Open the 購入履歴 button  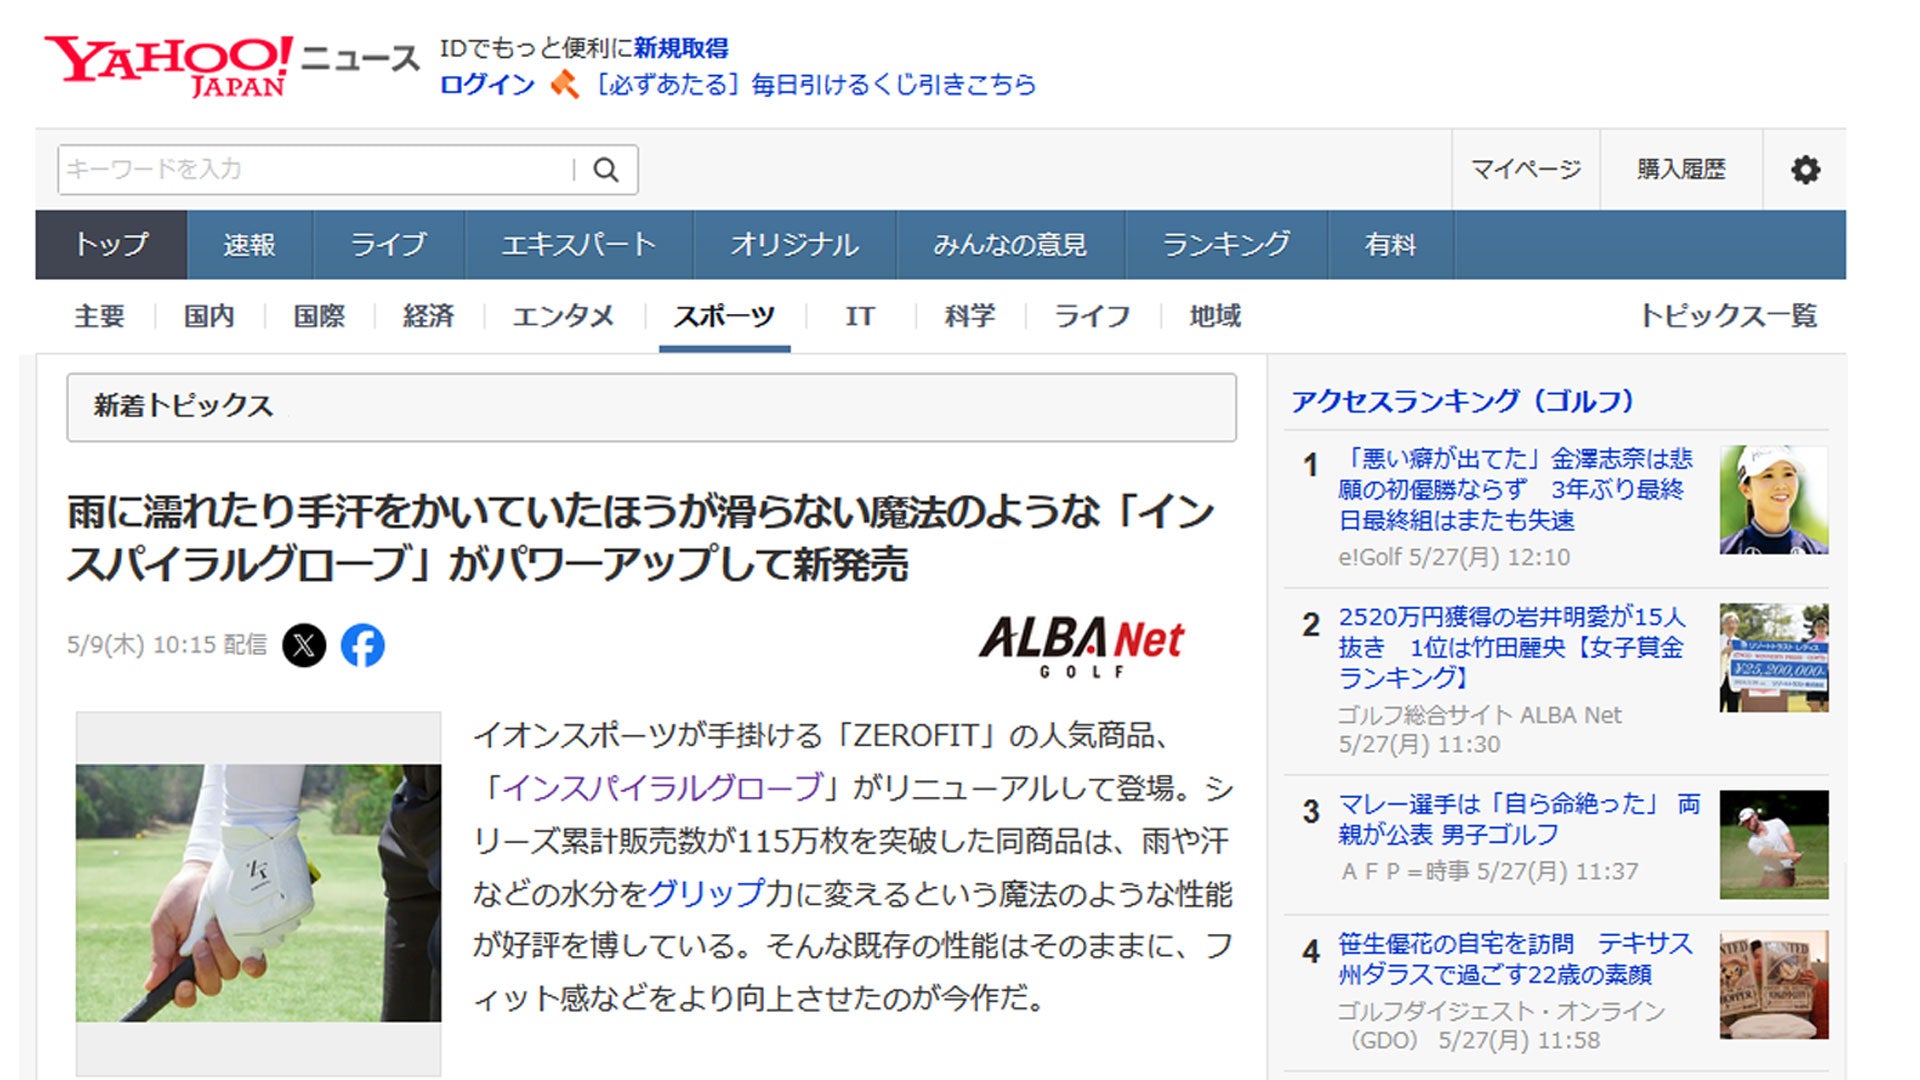[x=1680, y=170]
